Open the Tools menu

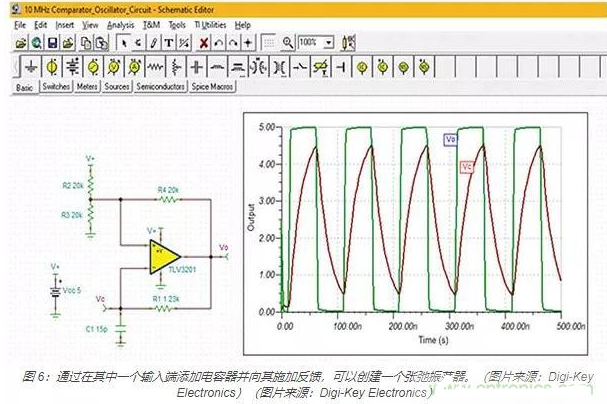[x=177, y=25]
